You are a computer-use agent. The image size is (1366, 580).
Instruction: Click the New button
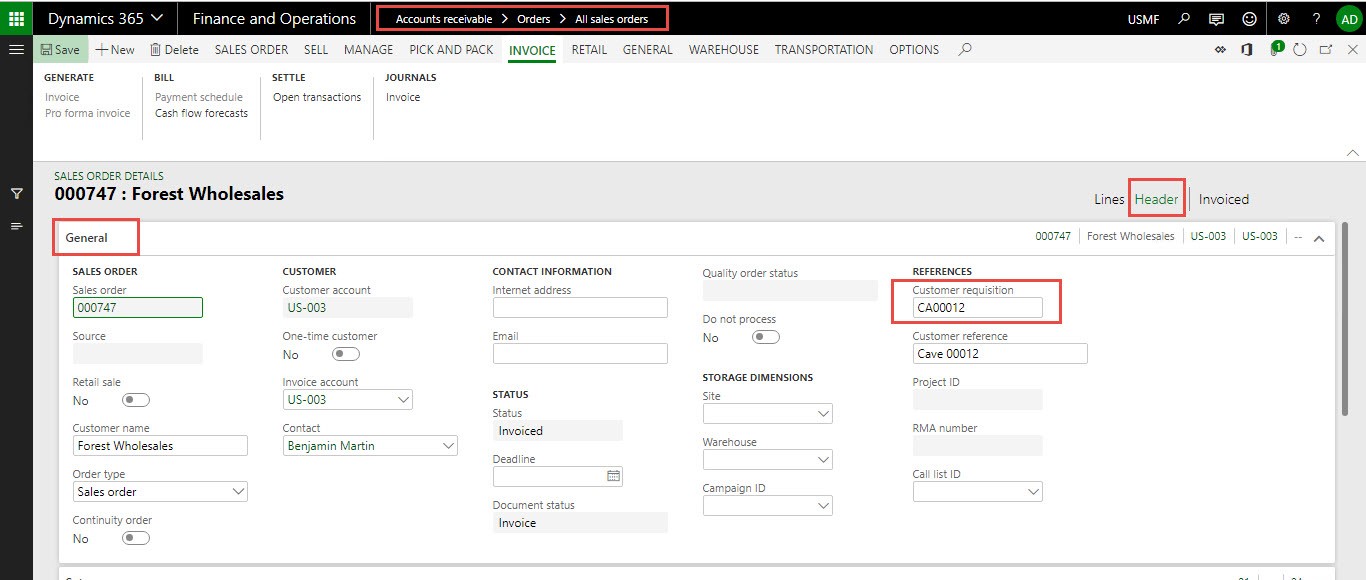tap(115, 49)
